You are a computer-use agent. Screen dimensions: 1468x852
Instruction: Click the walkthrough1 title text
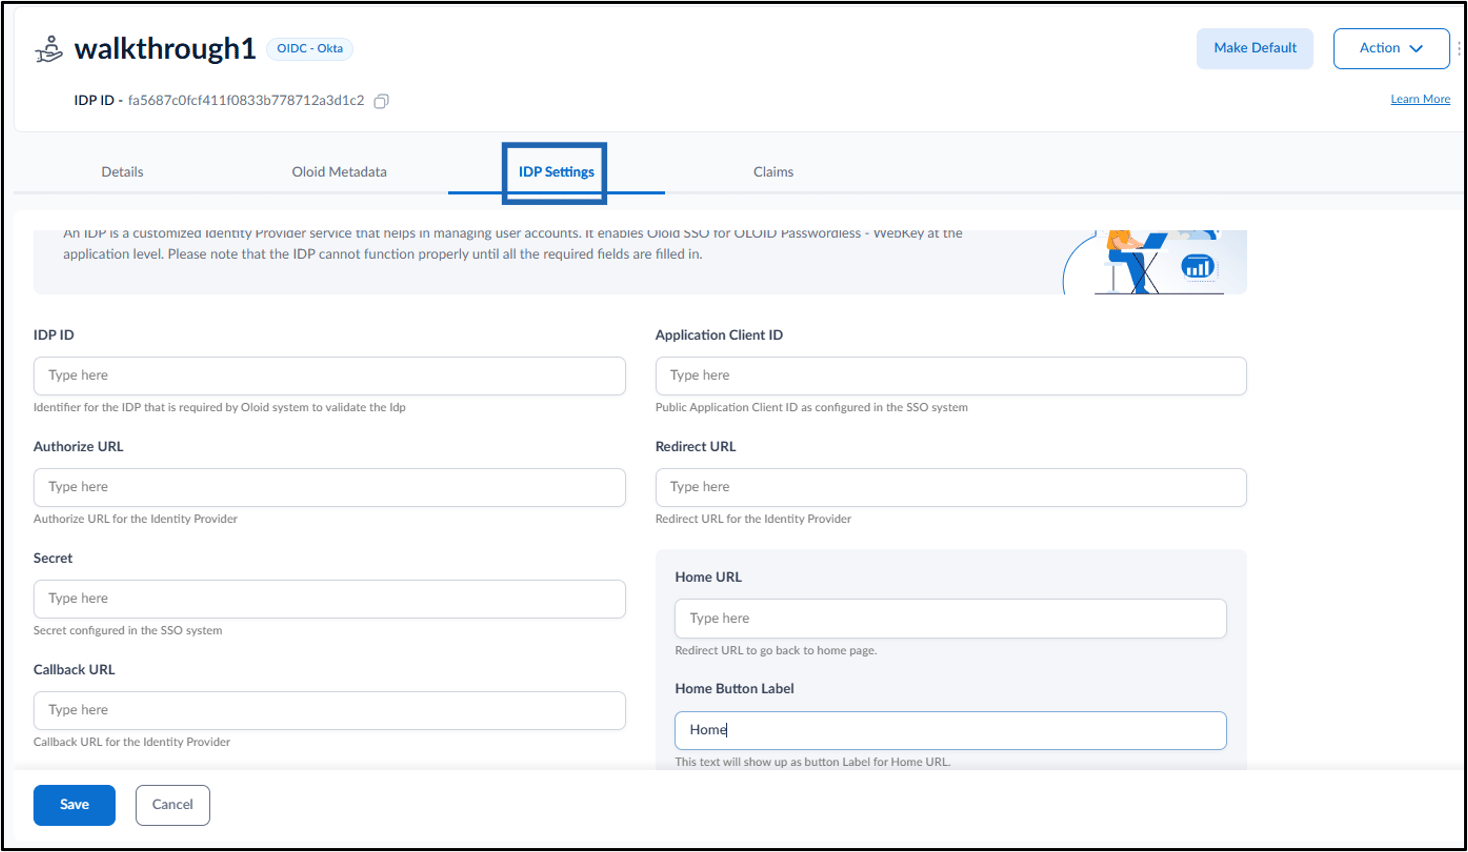click(x=165, y=49)
